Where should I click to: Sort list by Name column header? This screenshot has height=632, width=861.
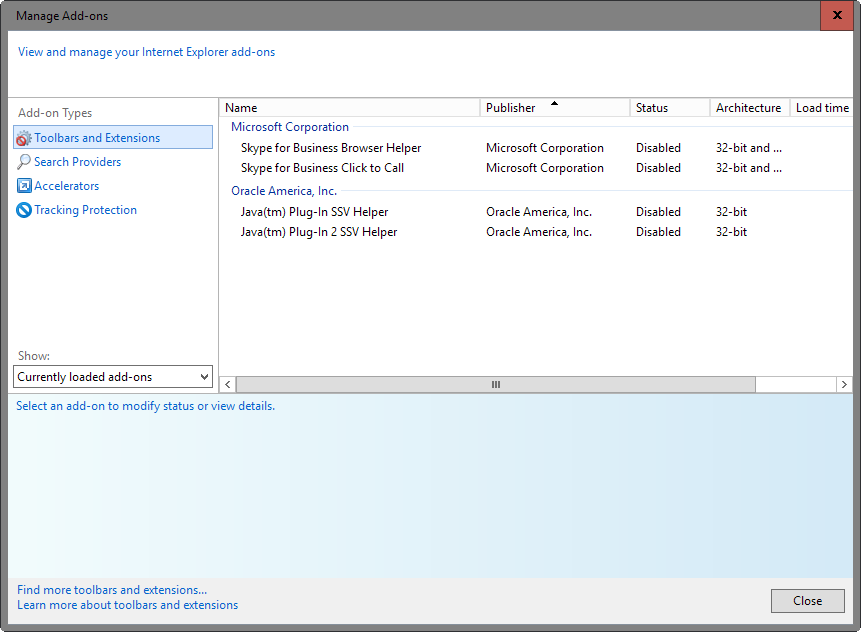pyautogui.click(x=350, y=108)
